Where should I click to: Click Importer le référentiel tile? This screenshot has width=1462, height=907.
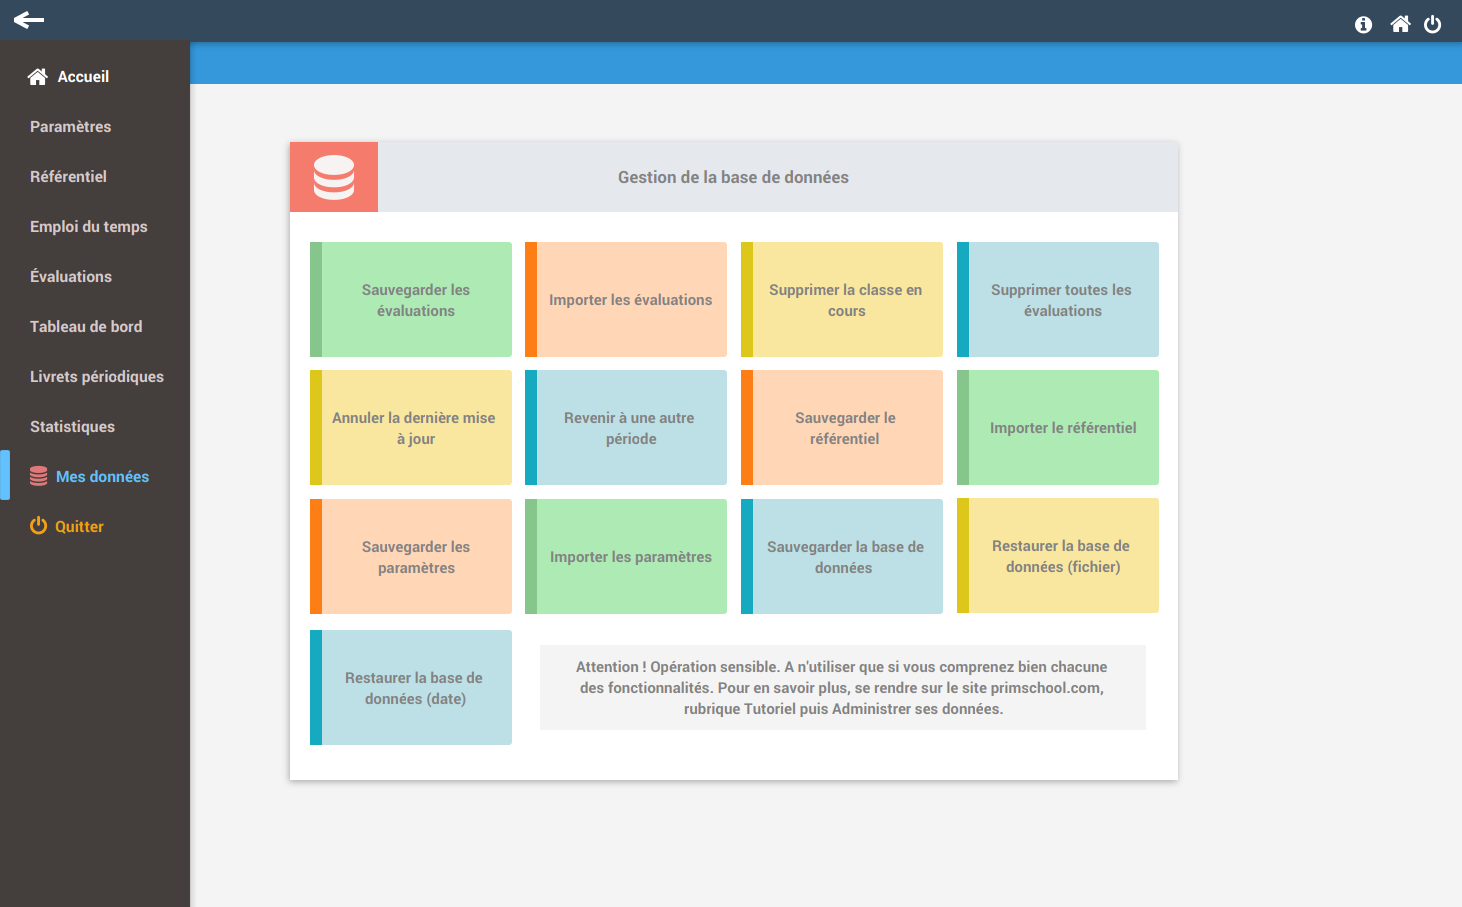point(1058,428)
